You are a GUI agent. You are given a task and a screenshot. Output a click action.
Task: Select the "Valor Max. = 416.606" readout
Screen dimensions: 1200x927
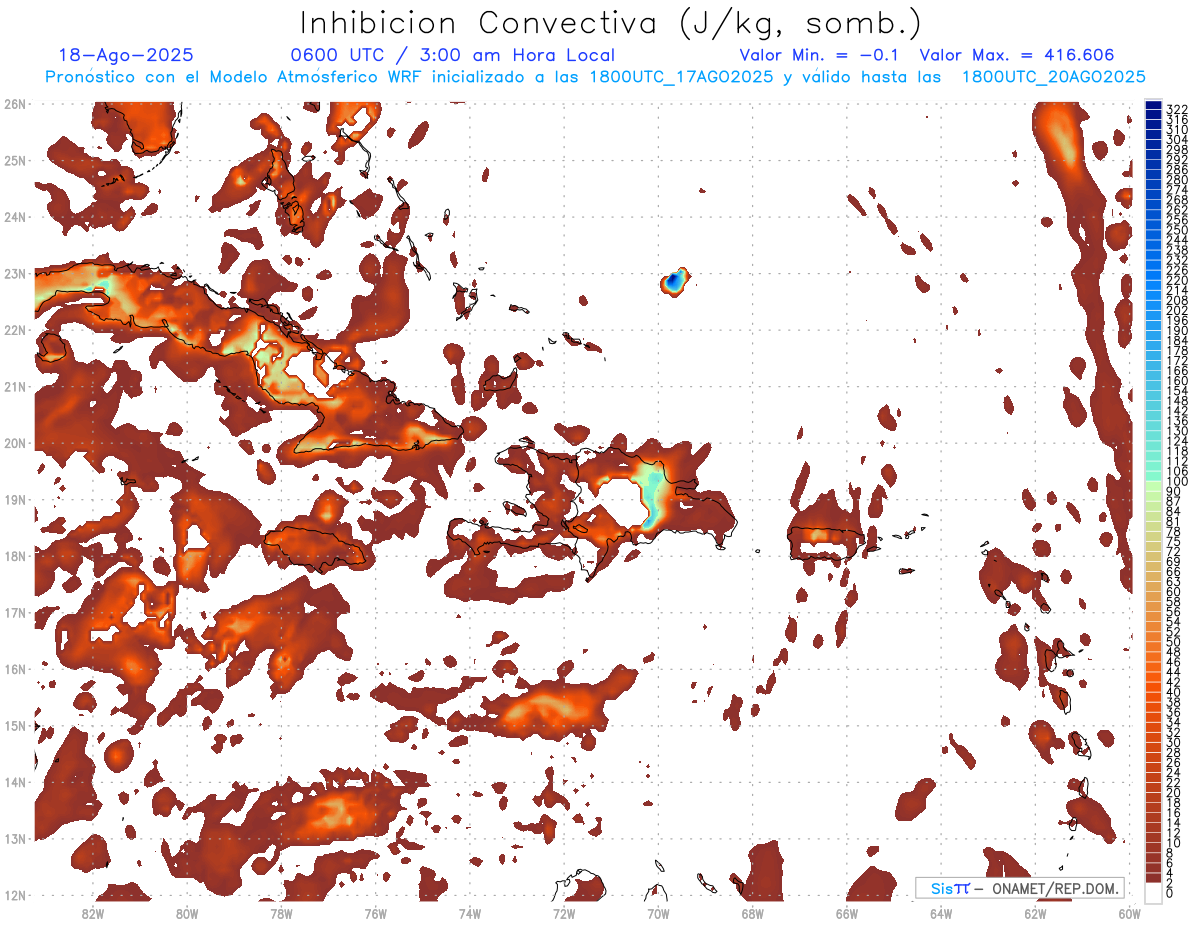[1017, 56]
